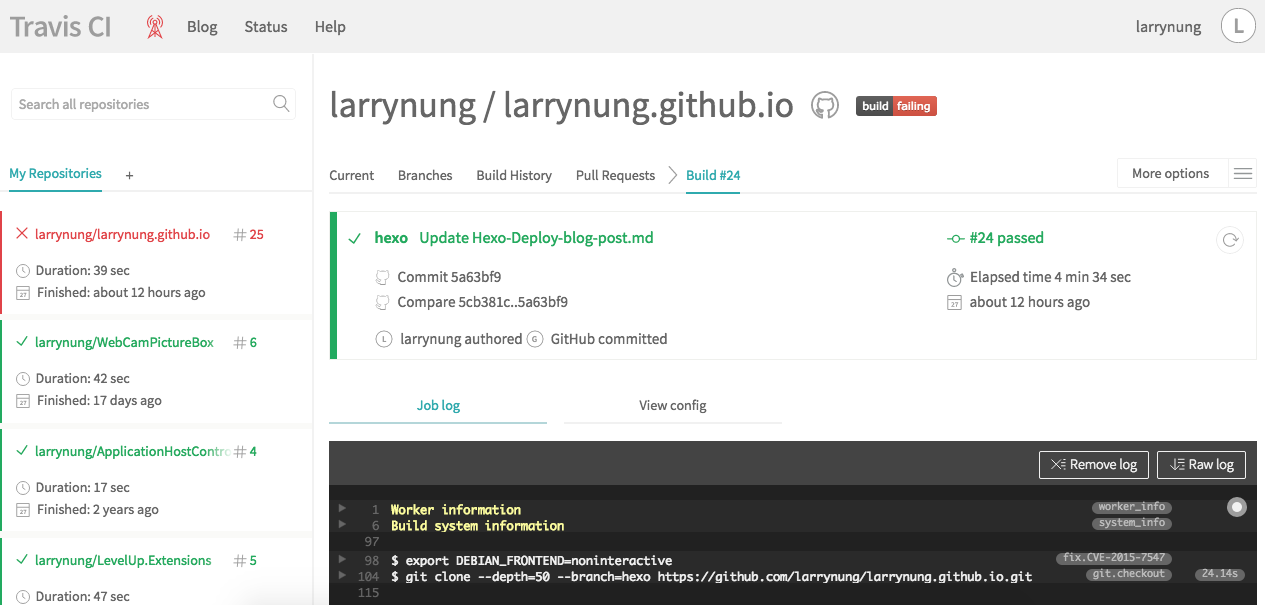
Task: Click the Update Hexo-Deploy-blog-post.md commit title
Action: [x=536, y=238]
